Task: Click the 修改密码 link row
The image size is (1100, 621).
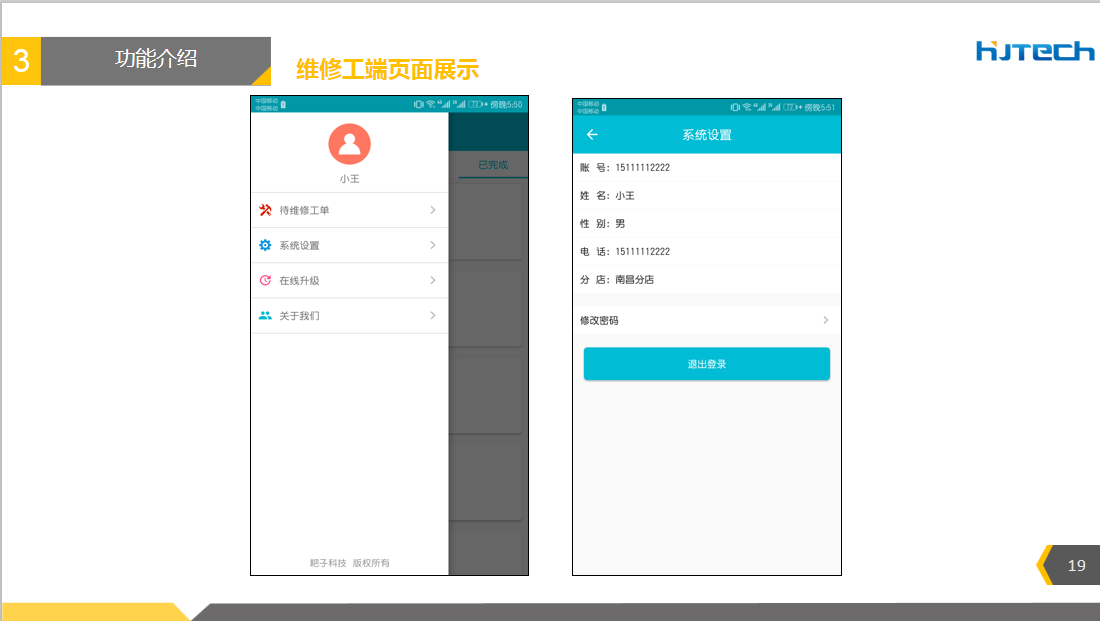Action: click(x=705, y=320)
